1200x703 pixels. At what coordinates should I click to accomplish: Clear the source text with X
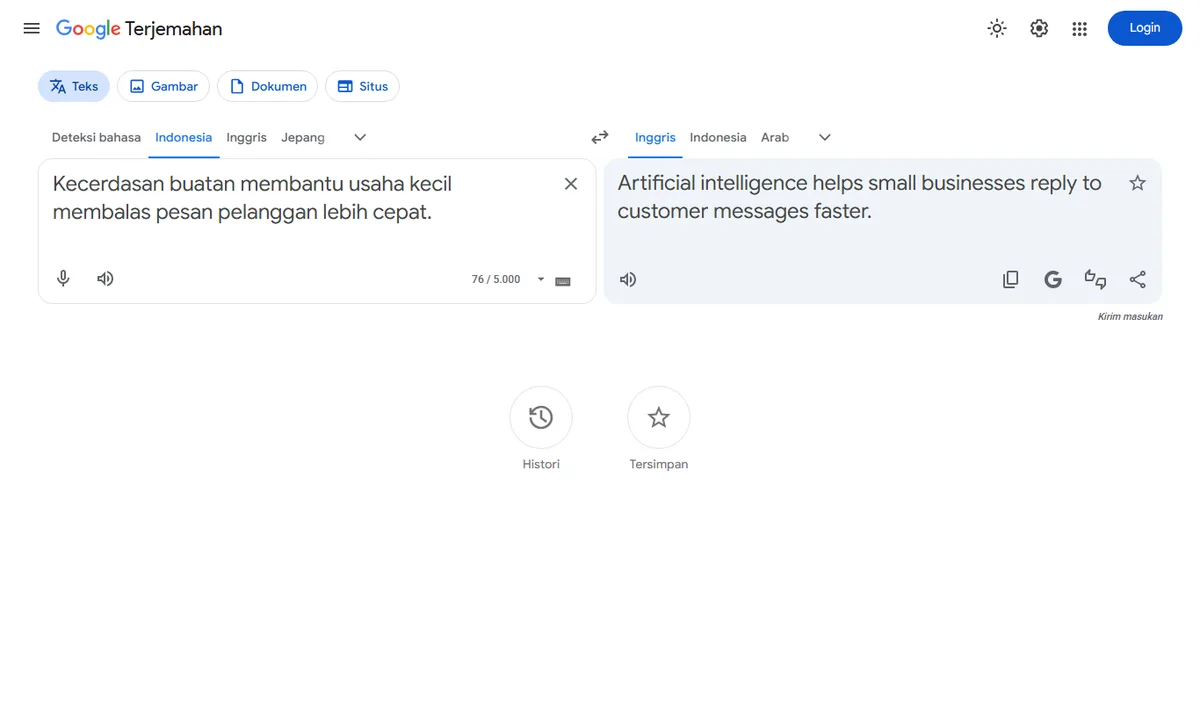coord(571,184)
